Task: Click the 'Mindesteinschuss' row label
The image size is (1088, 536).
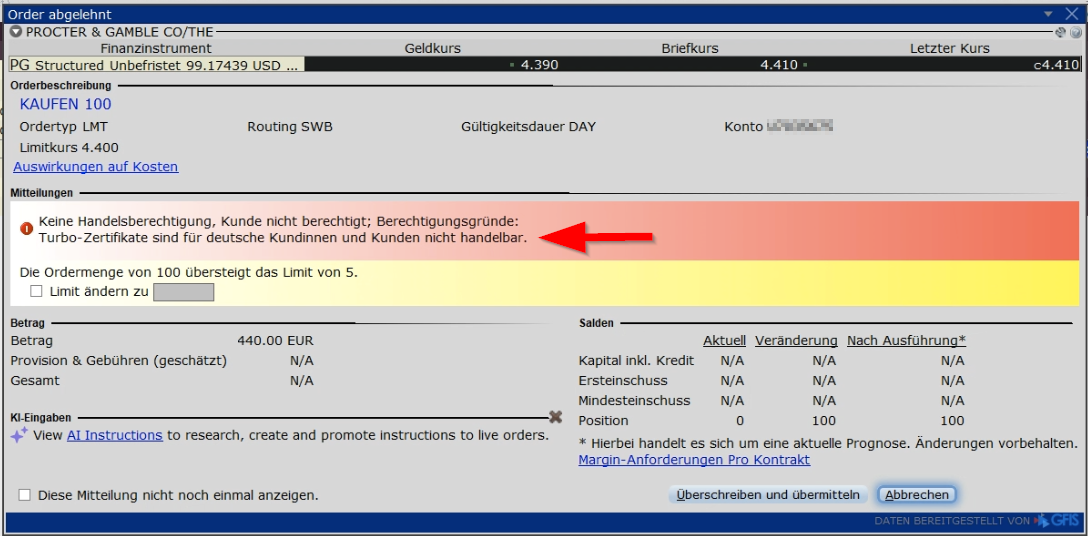Action: click(x=634, y=401)
